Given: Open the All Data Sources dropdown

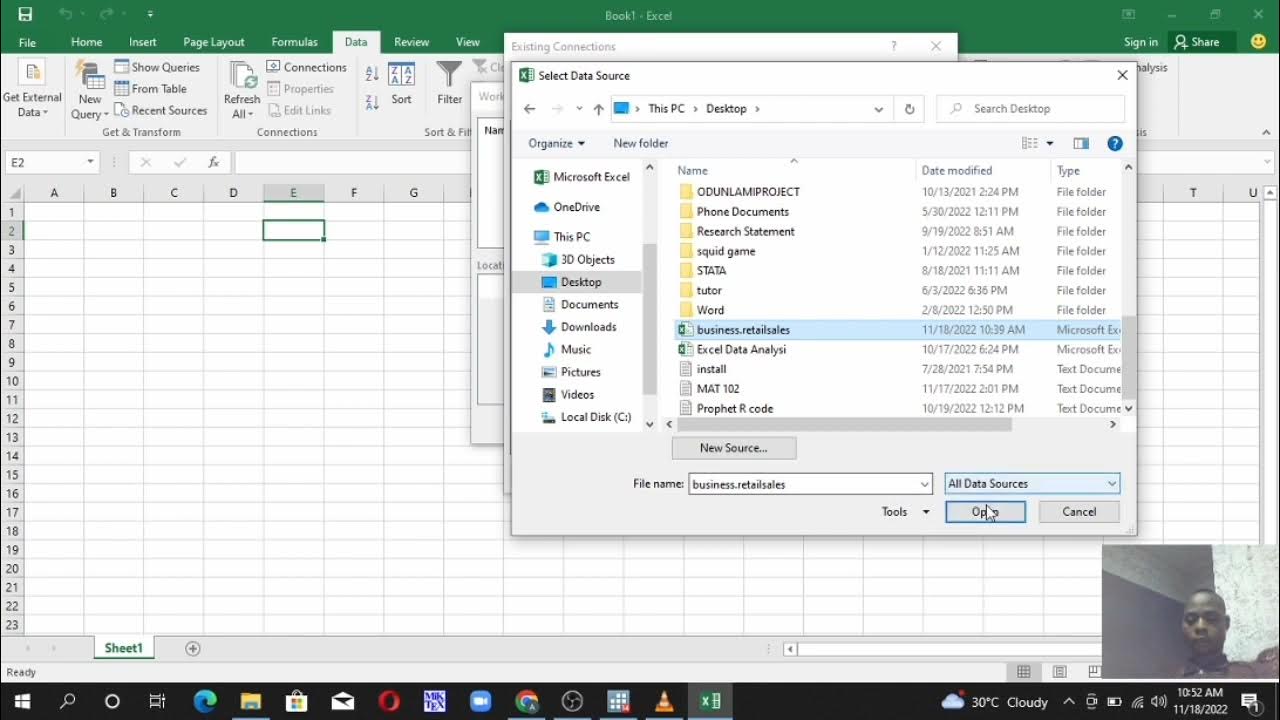Looking at the screenshot, I should pos(1032,484).
